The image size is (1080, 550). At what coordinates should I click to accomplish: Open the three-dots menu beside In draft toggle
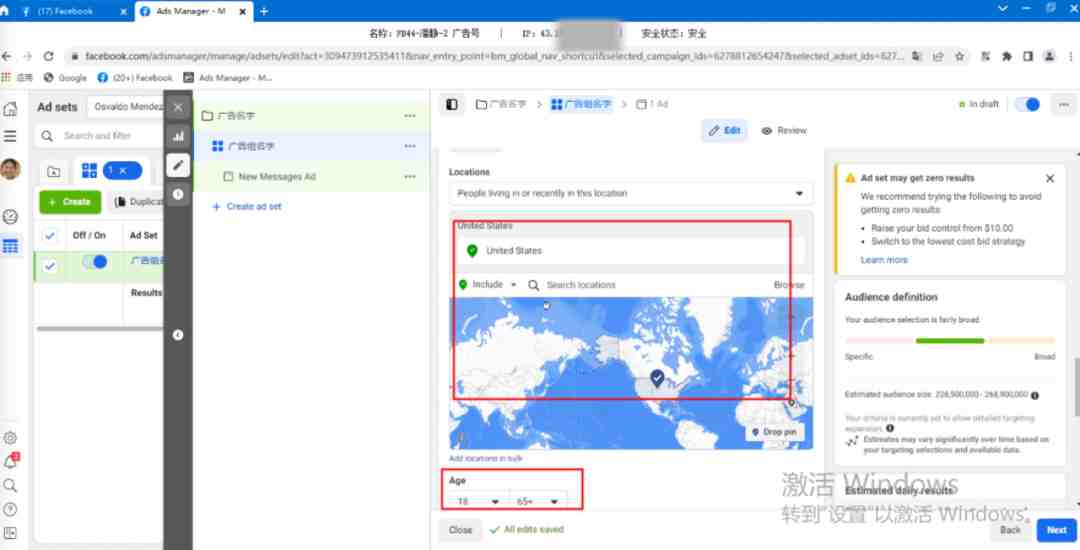coord(1064,105)
